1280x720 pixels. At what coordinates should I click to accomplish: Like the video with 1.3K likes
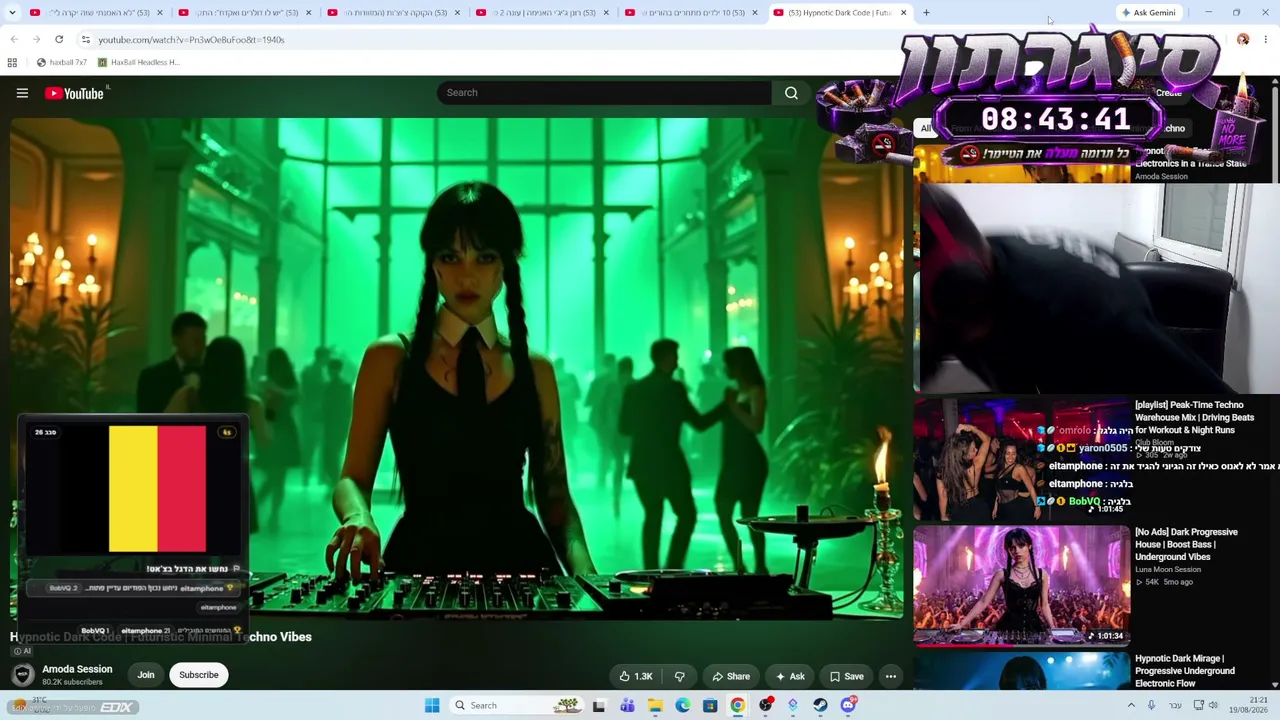click(636, 676)
